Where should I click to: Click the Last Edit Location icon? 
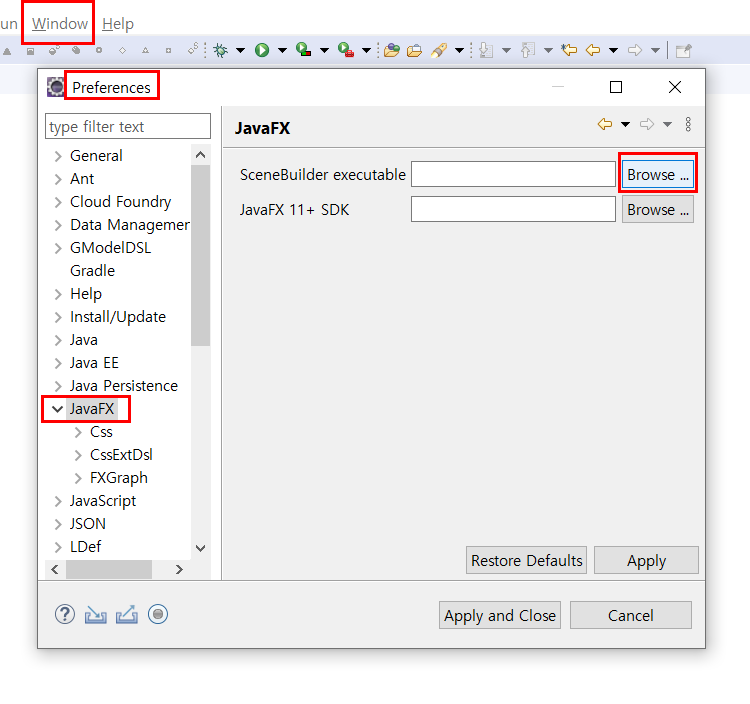pyautogui.click(x=569, y=50)
